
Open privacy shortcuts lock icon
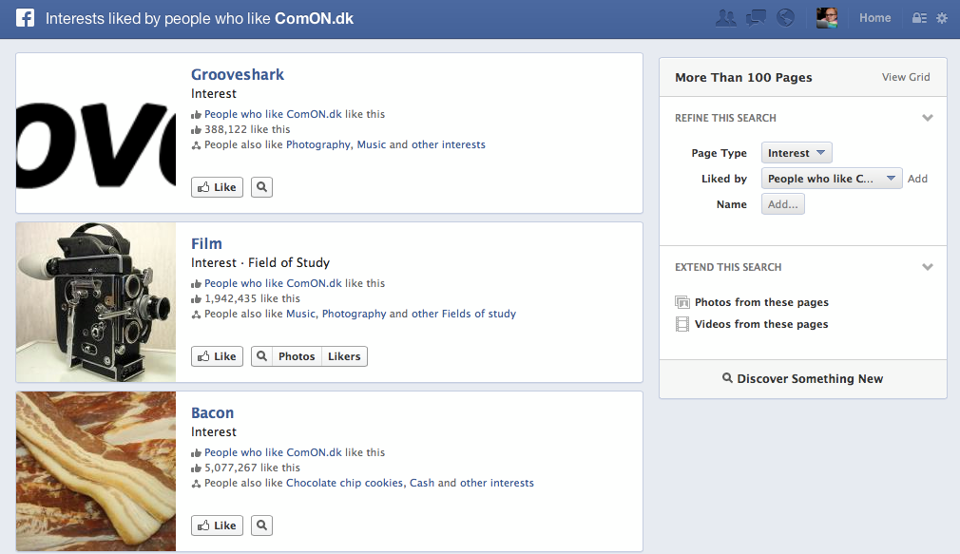pos(919,18)
